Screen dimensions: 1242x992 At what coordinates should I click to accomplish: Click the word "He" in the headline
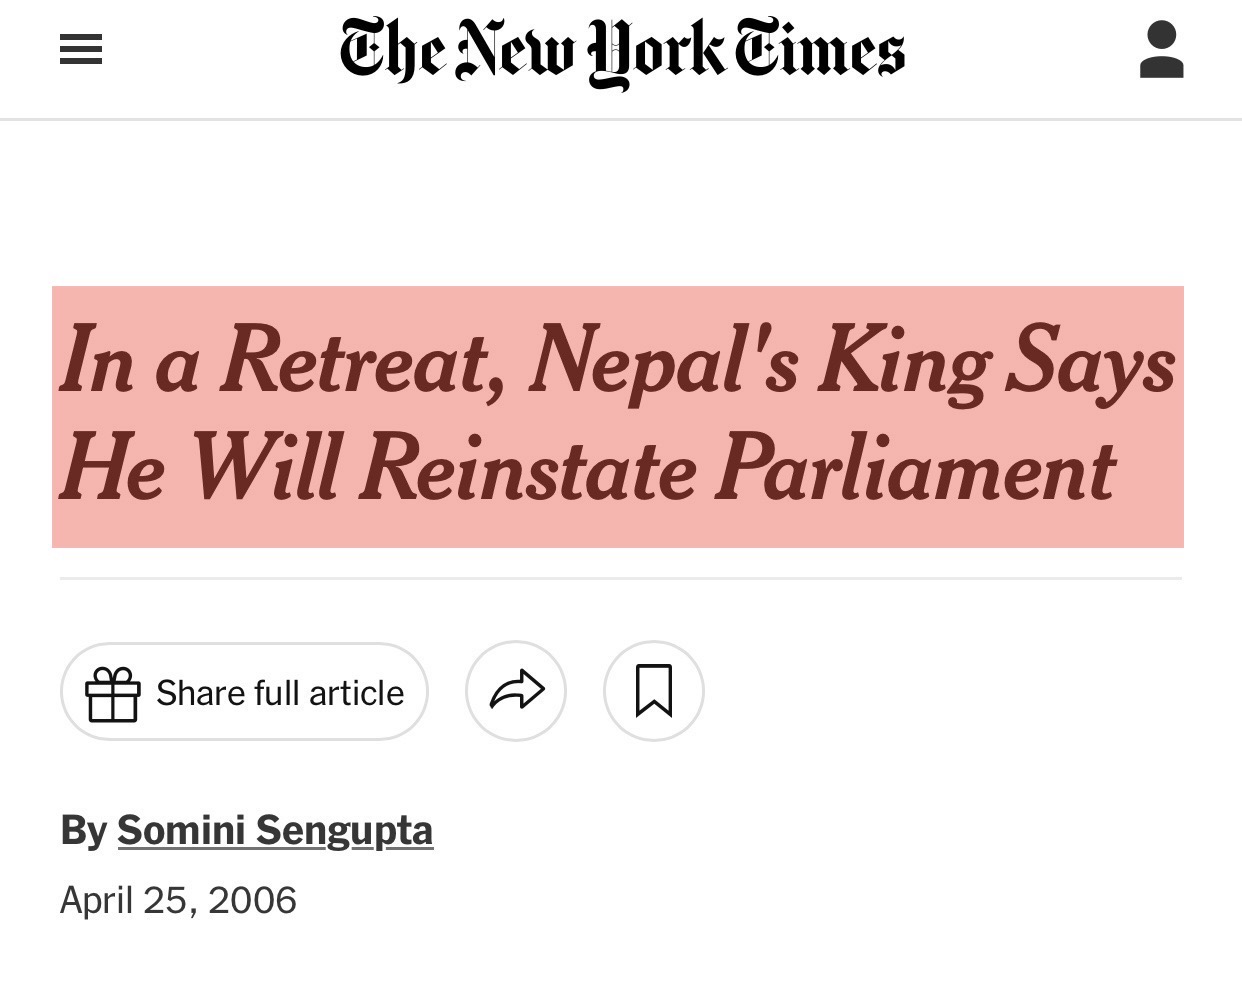coord(112,470)
